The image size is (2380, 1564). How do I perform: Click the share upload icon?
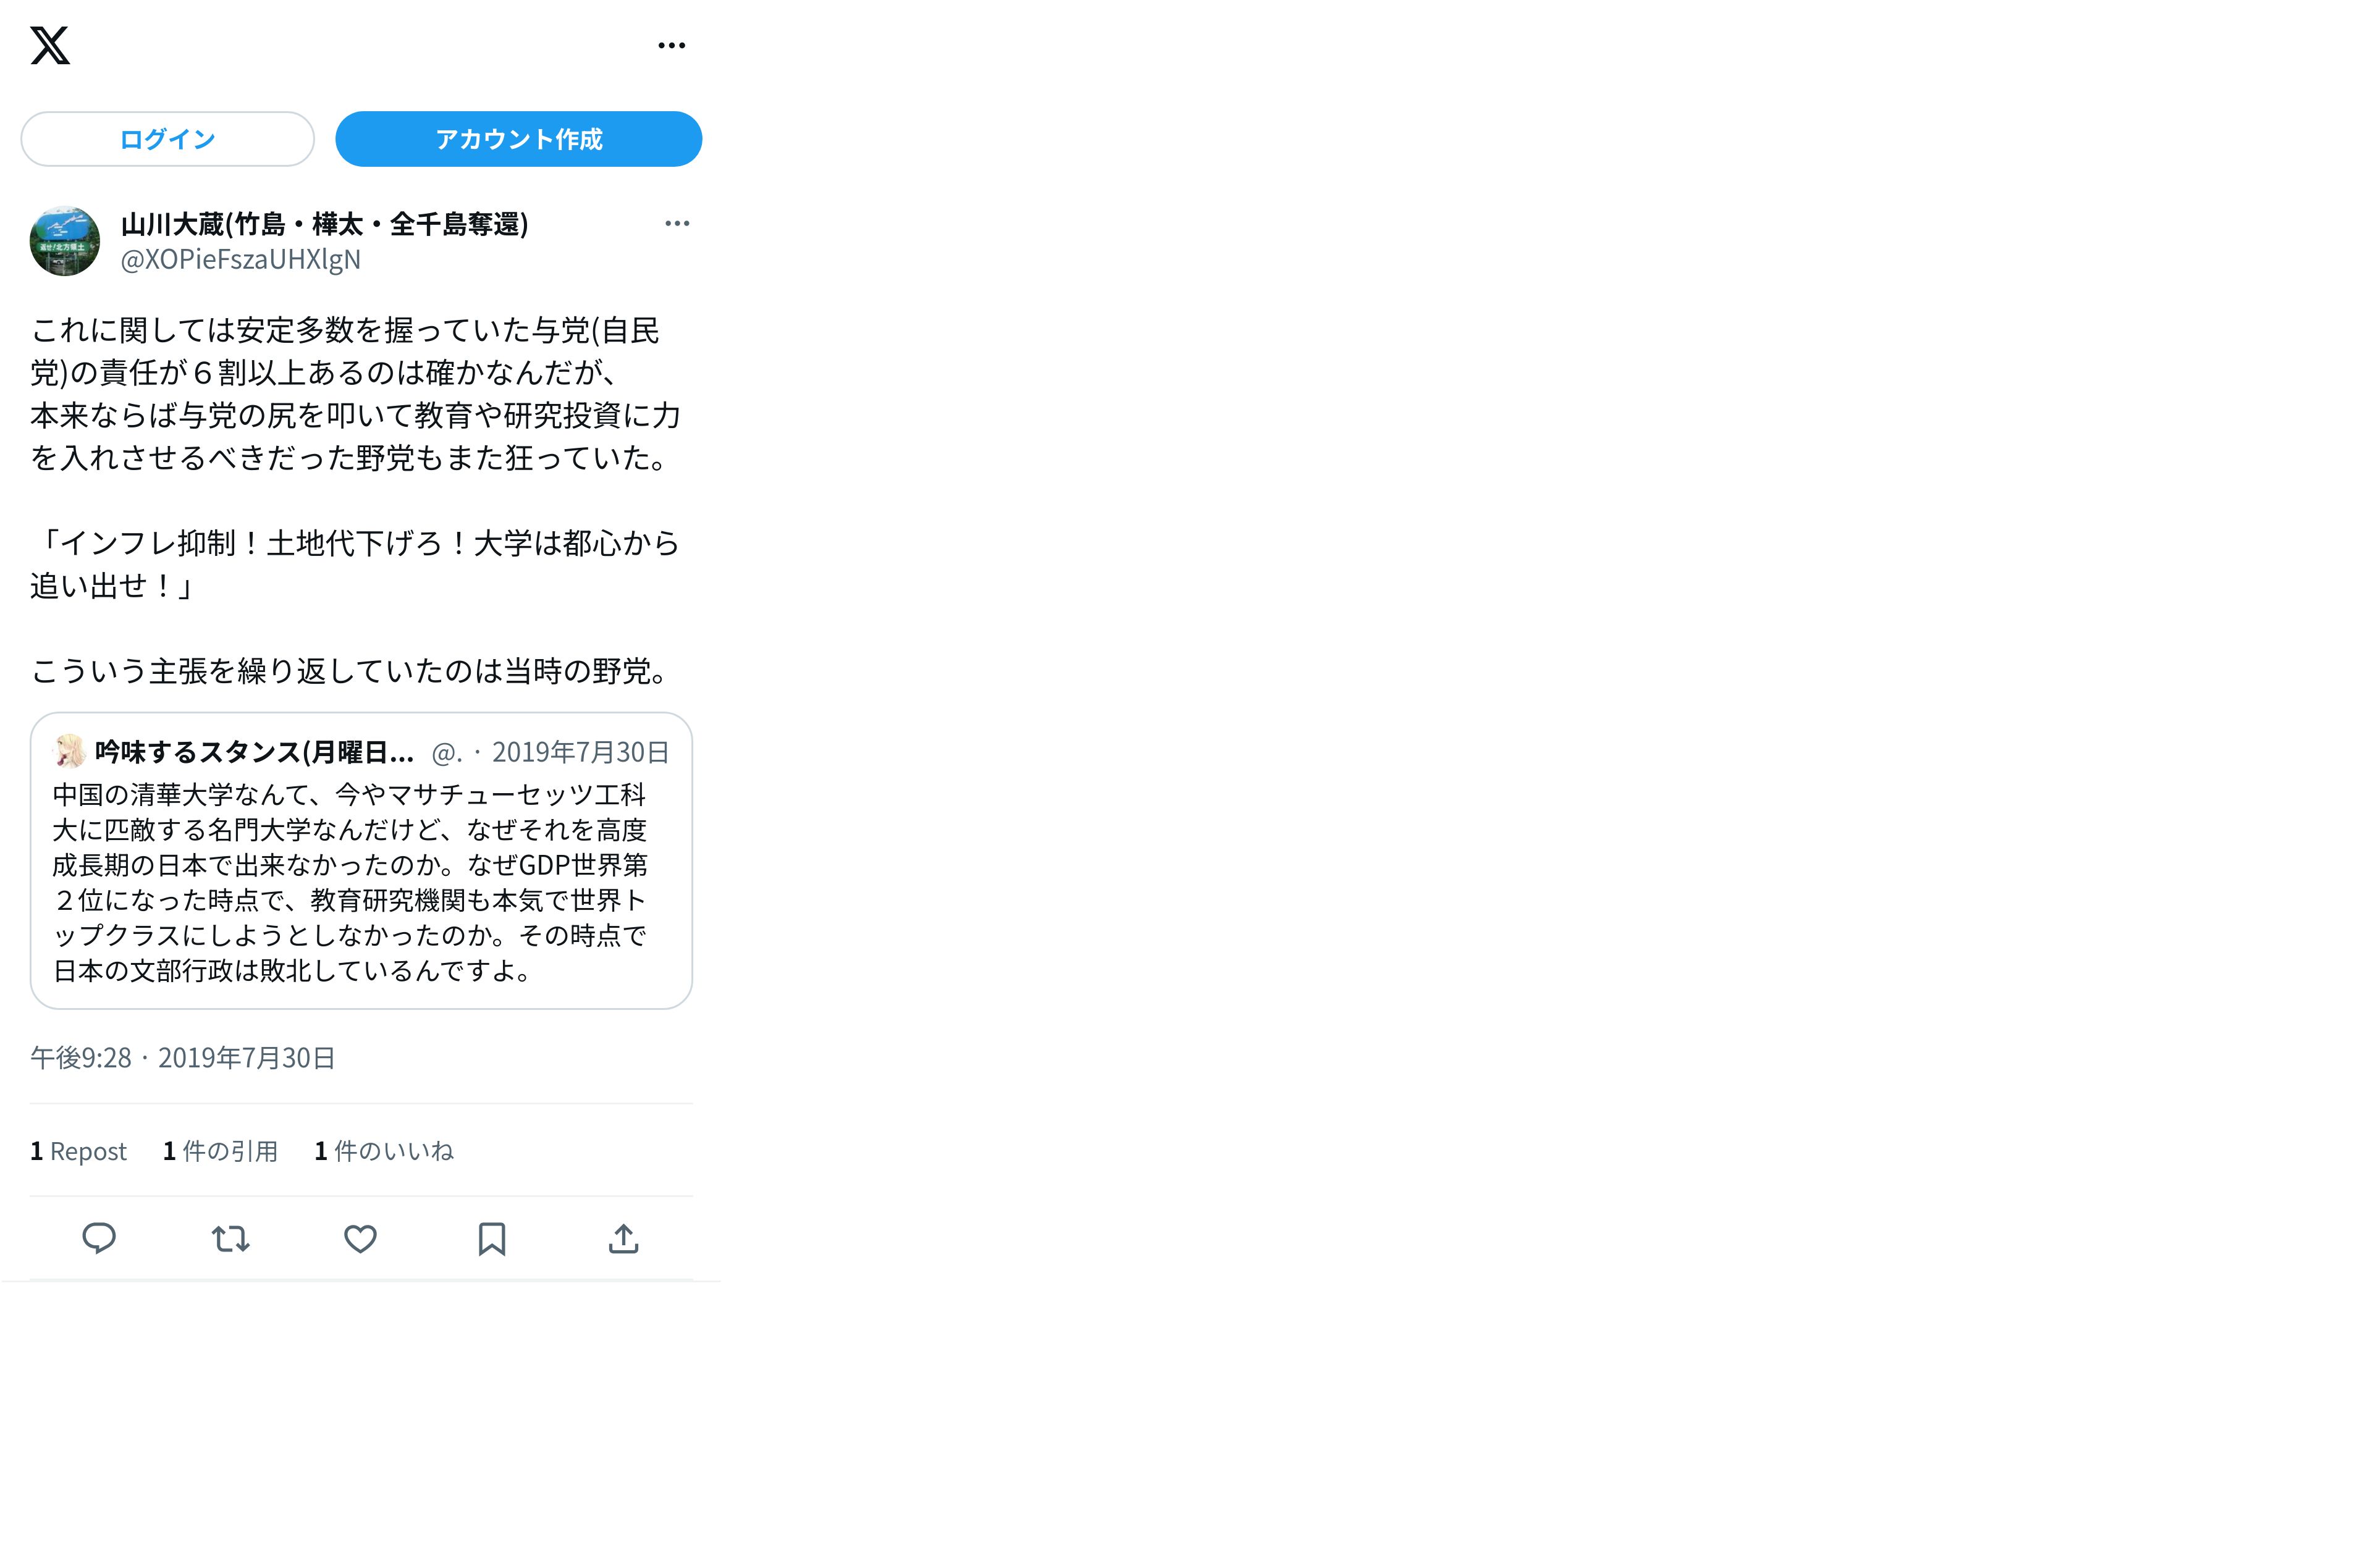(x=623, y=1239)
